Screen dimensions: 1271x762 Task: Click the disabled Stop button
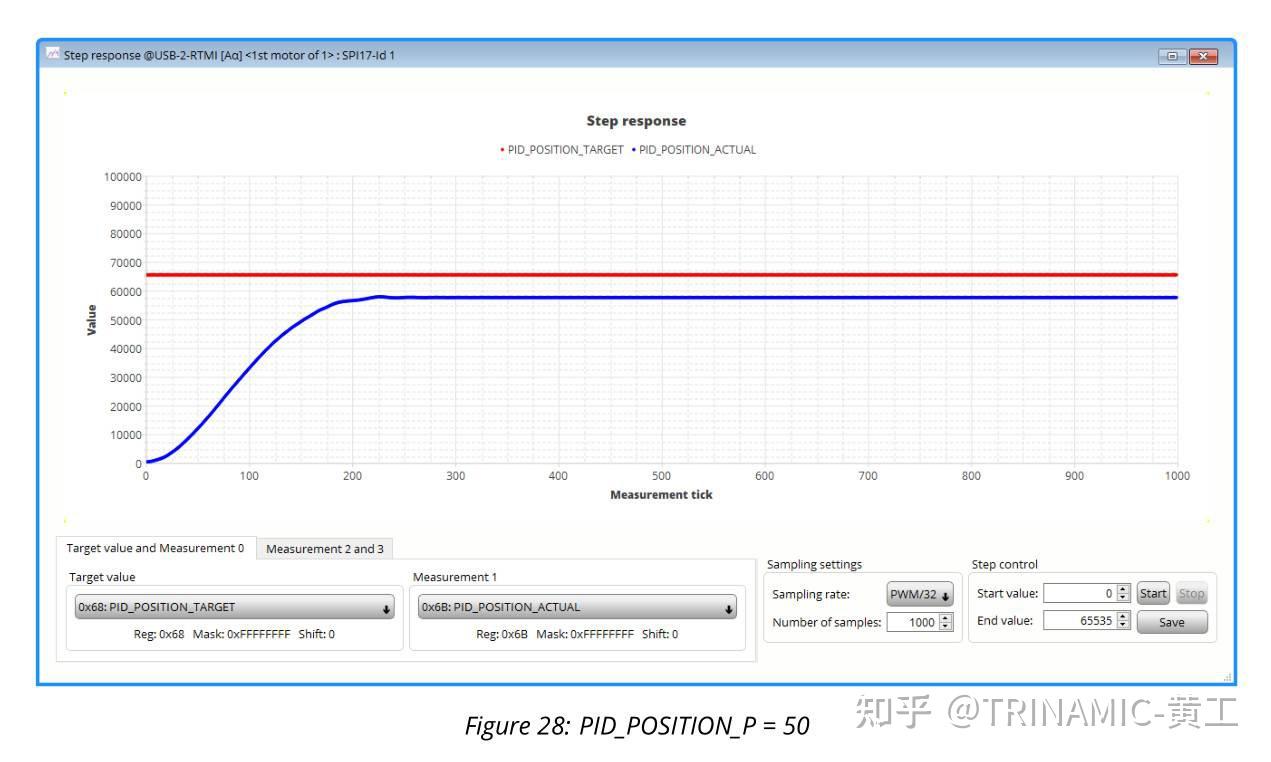1191,593
